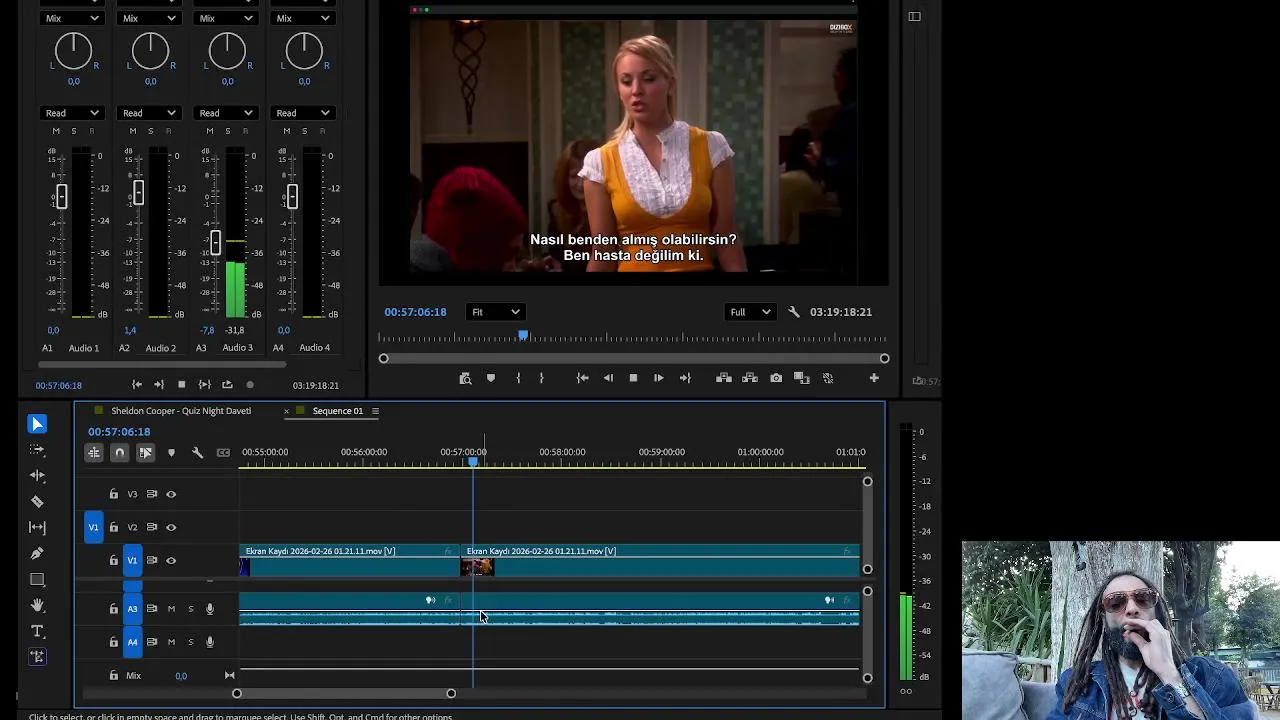Add a marker in the Program monitor
The height and width of the screenshot is (720, 1280).
491,378
